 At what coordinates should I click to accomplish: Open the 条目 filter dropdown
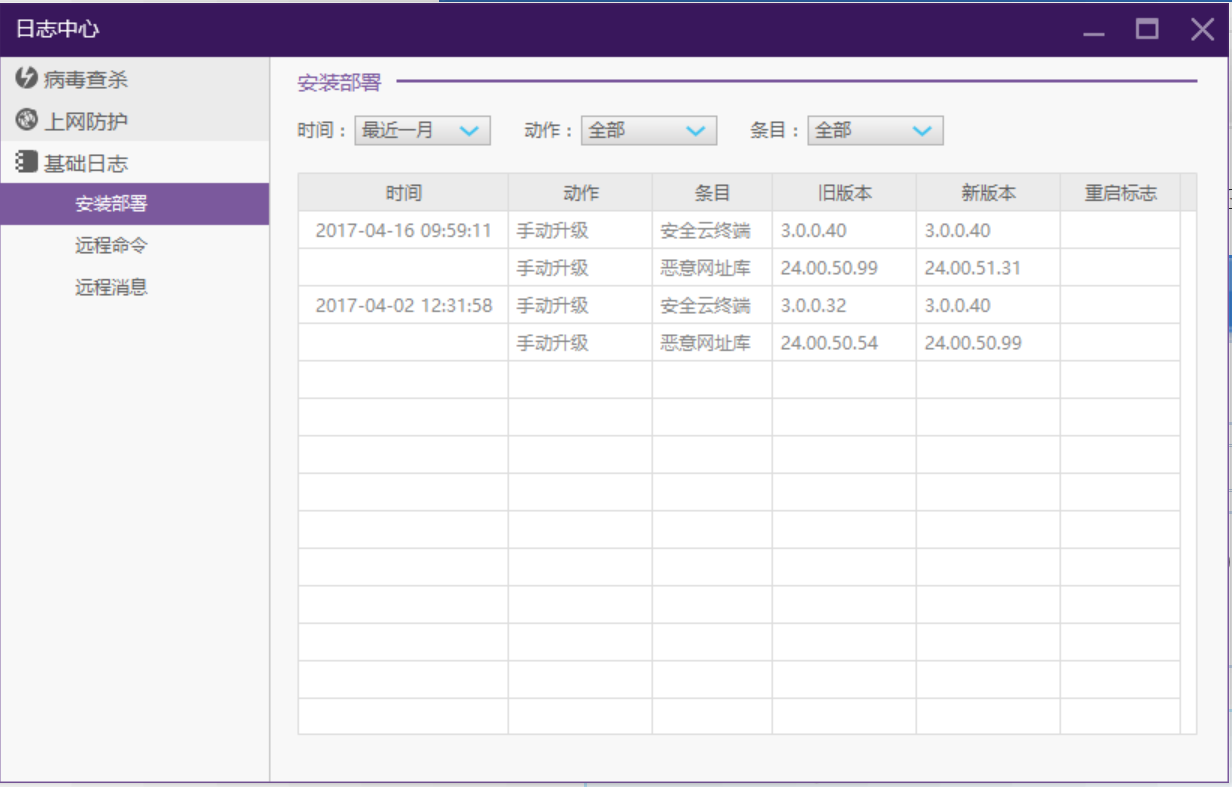point(875,131)
